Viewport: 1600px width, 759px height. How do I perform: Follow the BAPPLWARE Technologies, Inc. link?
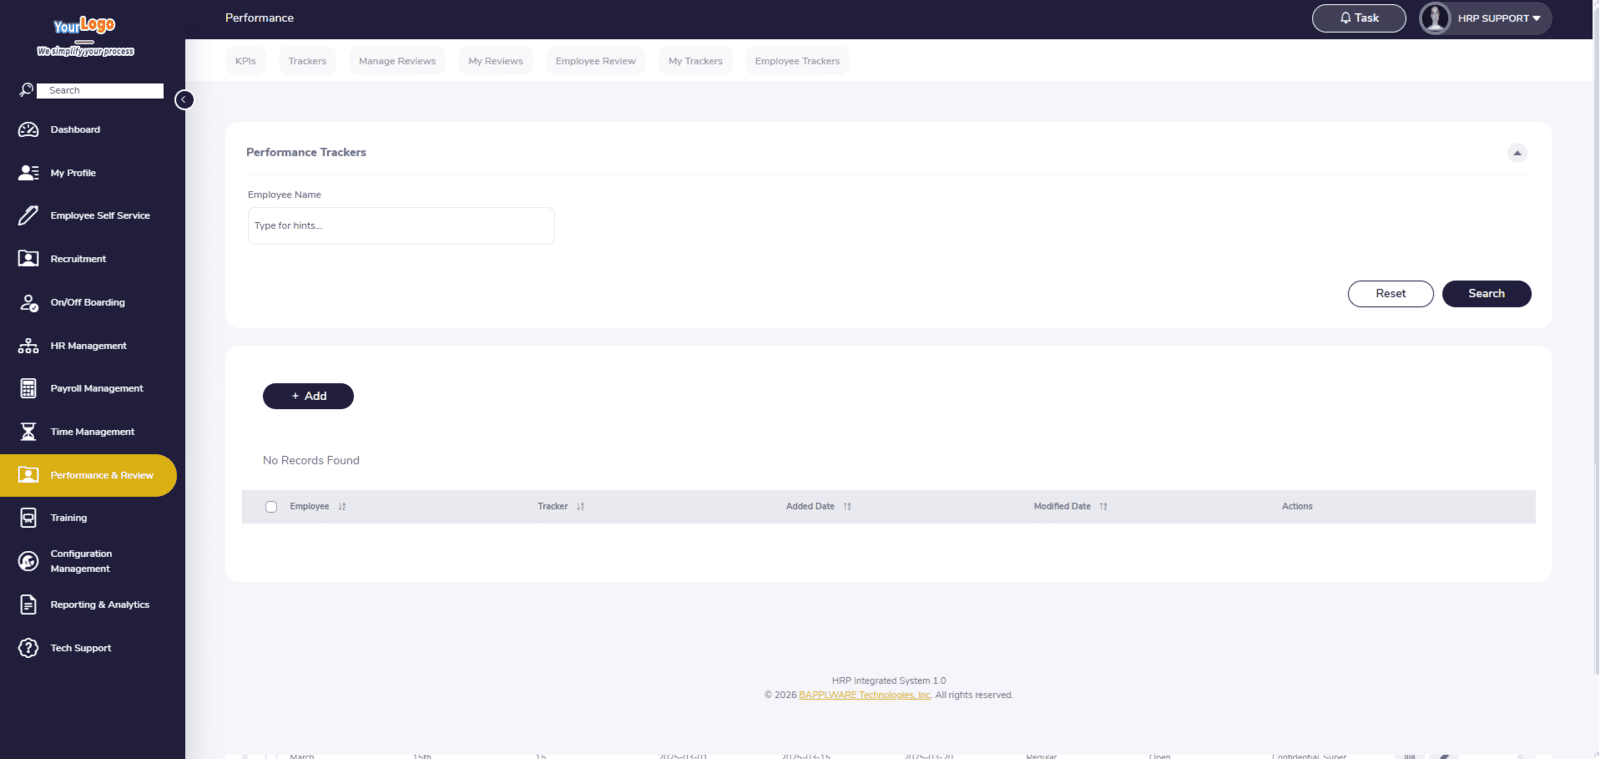865,695
